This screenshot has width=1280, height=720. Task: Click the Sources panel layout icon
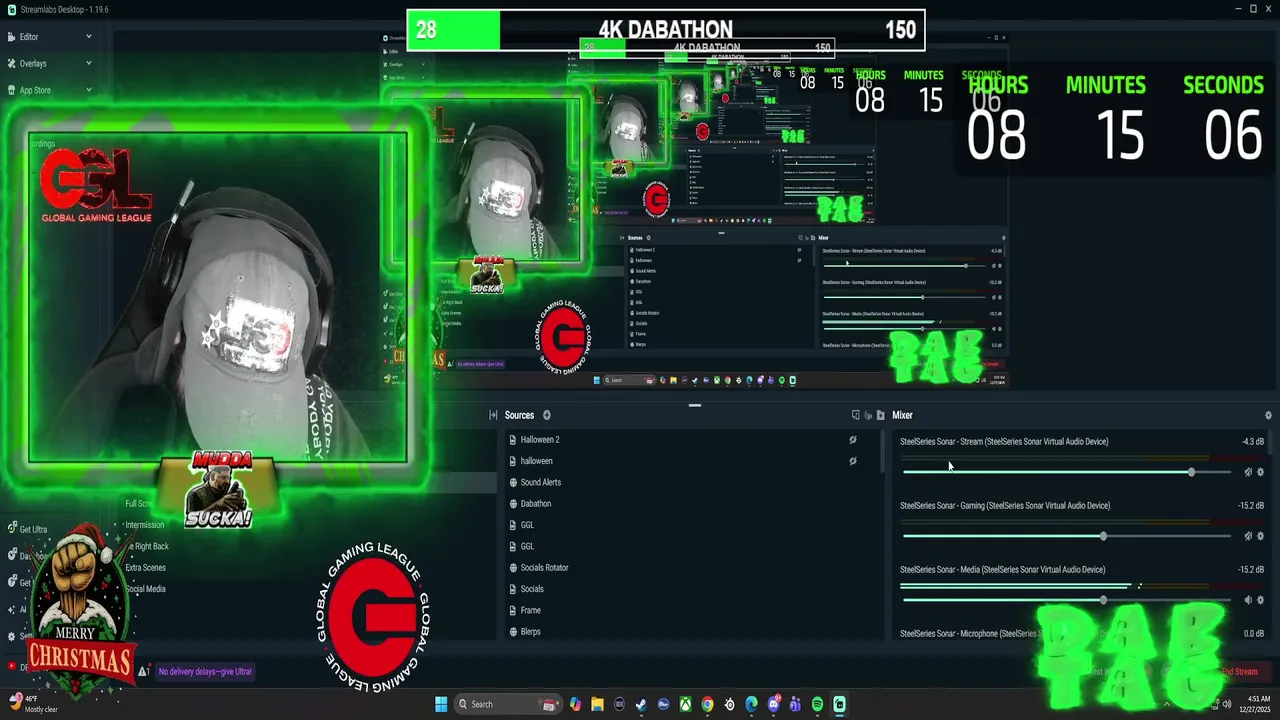pos(493,415)
